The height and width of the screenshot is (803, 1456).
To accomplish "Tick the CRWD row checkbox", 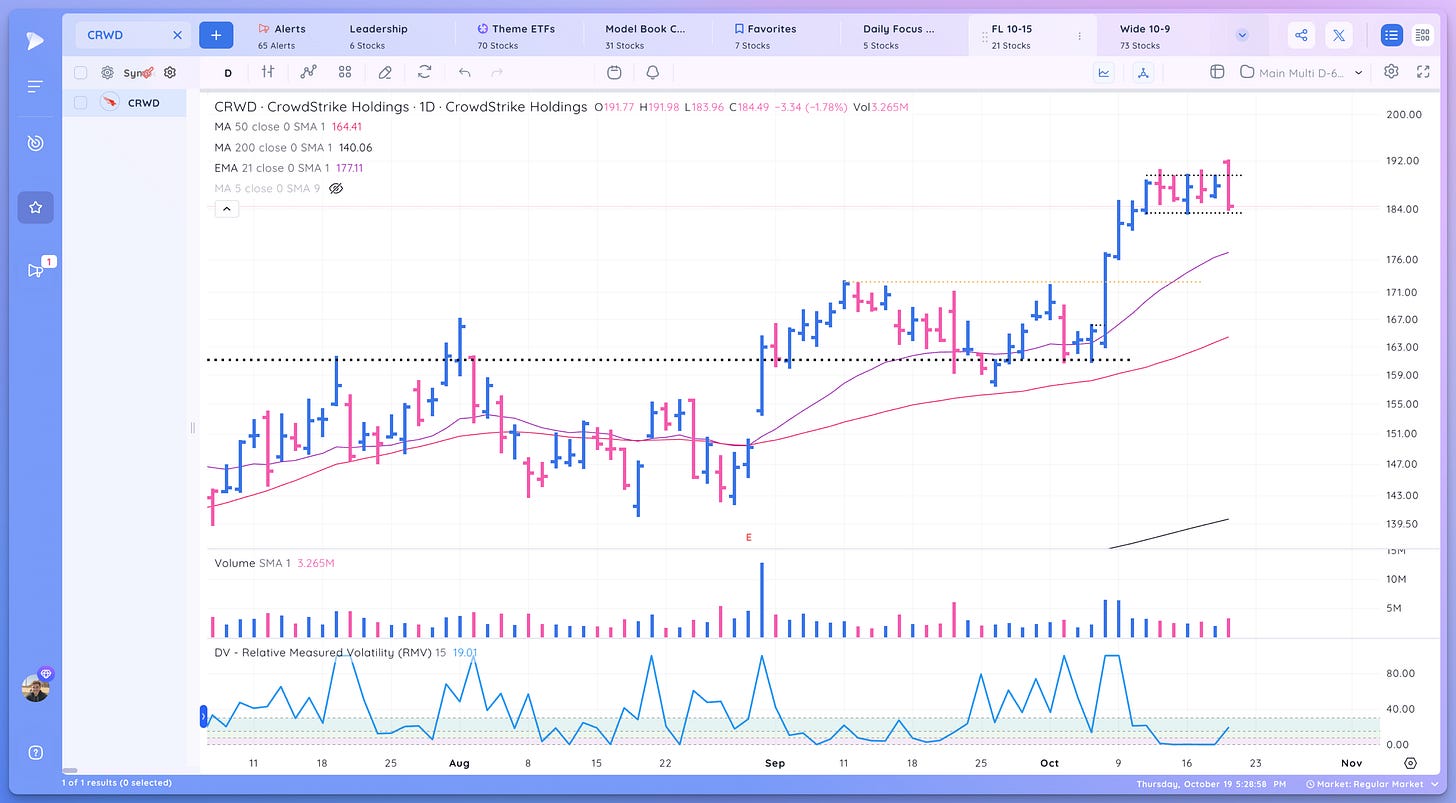I will [x=80, y=102].
